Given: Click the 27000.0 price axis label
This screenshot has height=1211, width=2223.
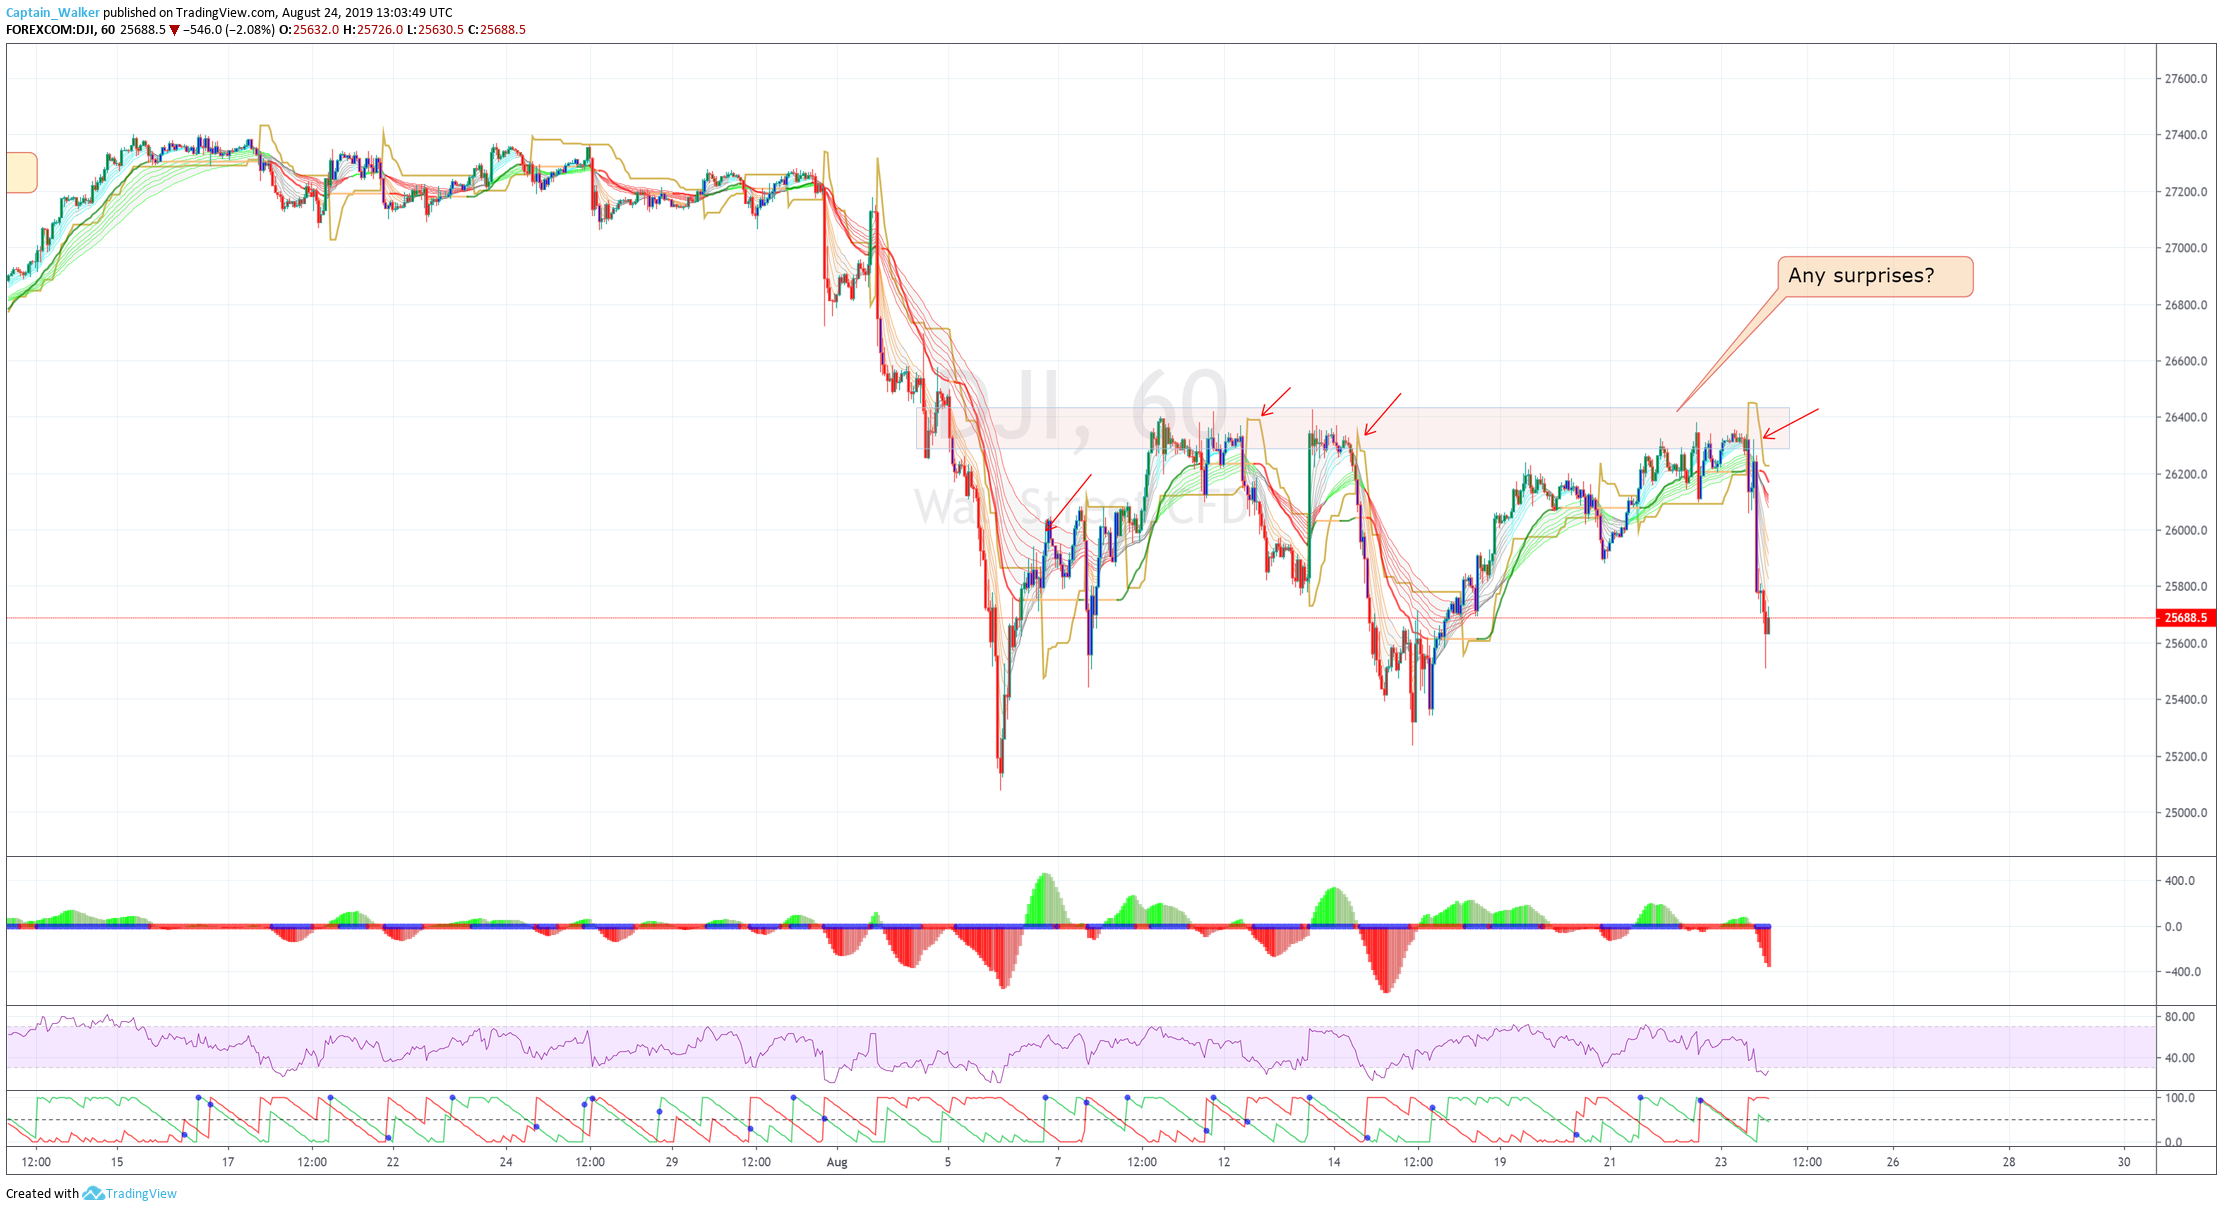Looking at the screenshot, I should [x=2185, y=248].
